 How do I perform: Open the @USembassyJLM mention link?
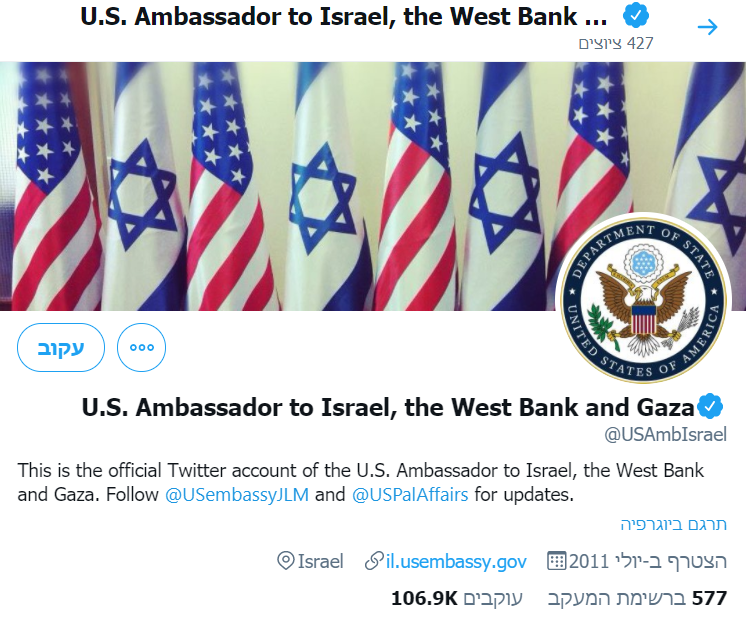(x=237, y=495)
